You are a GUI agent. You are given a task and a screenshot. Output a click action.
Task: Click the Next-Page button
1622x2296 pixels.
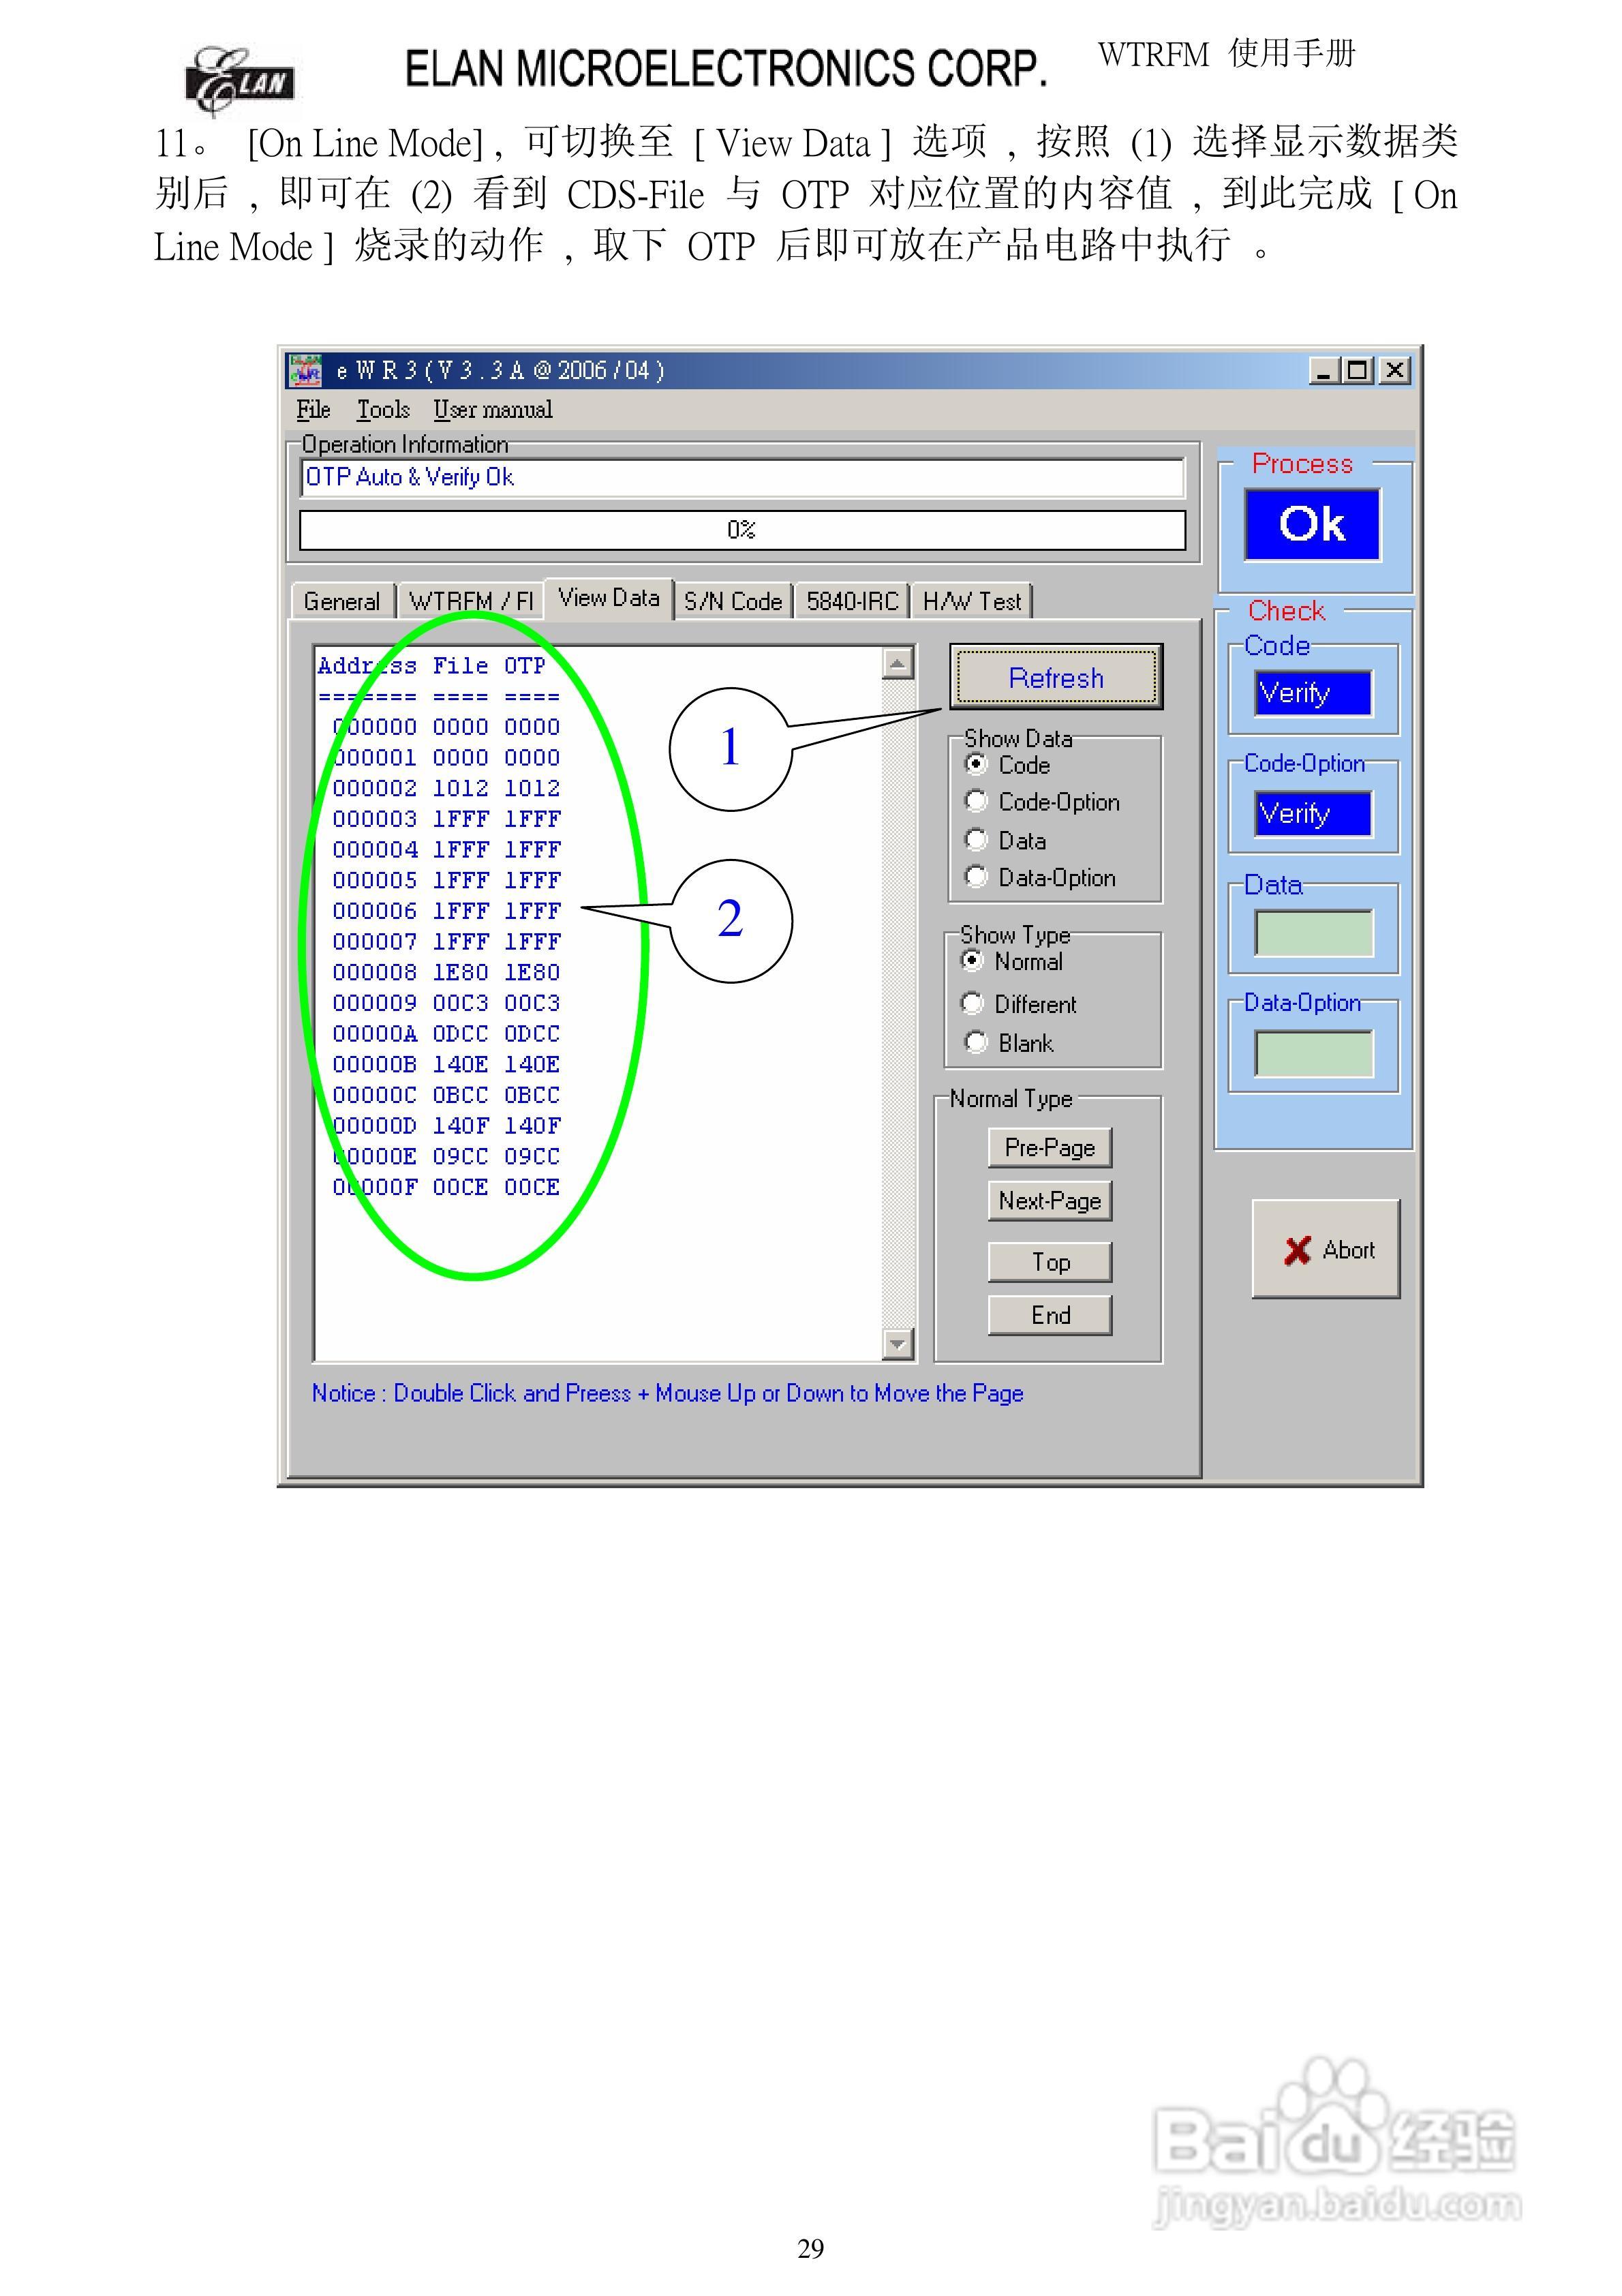(1049, 1200)
